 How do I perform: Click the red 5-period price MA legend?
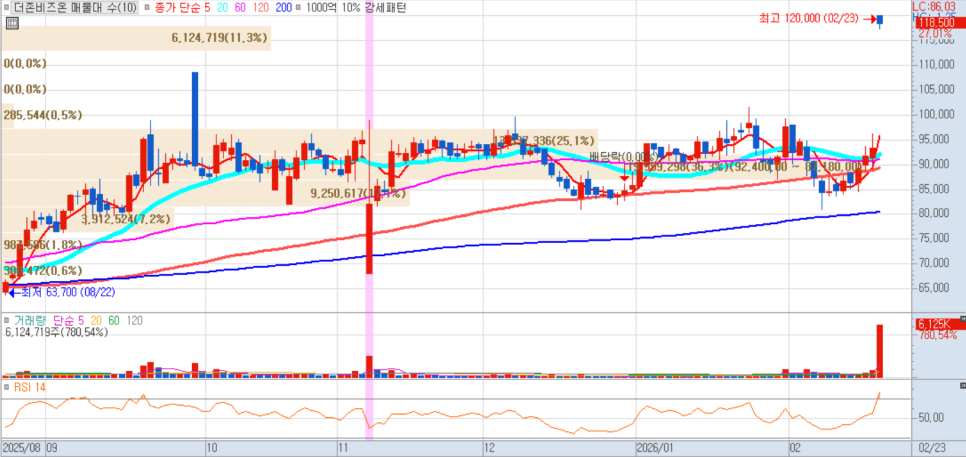[x=206, y=8]
